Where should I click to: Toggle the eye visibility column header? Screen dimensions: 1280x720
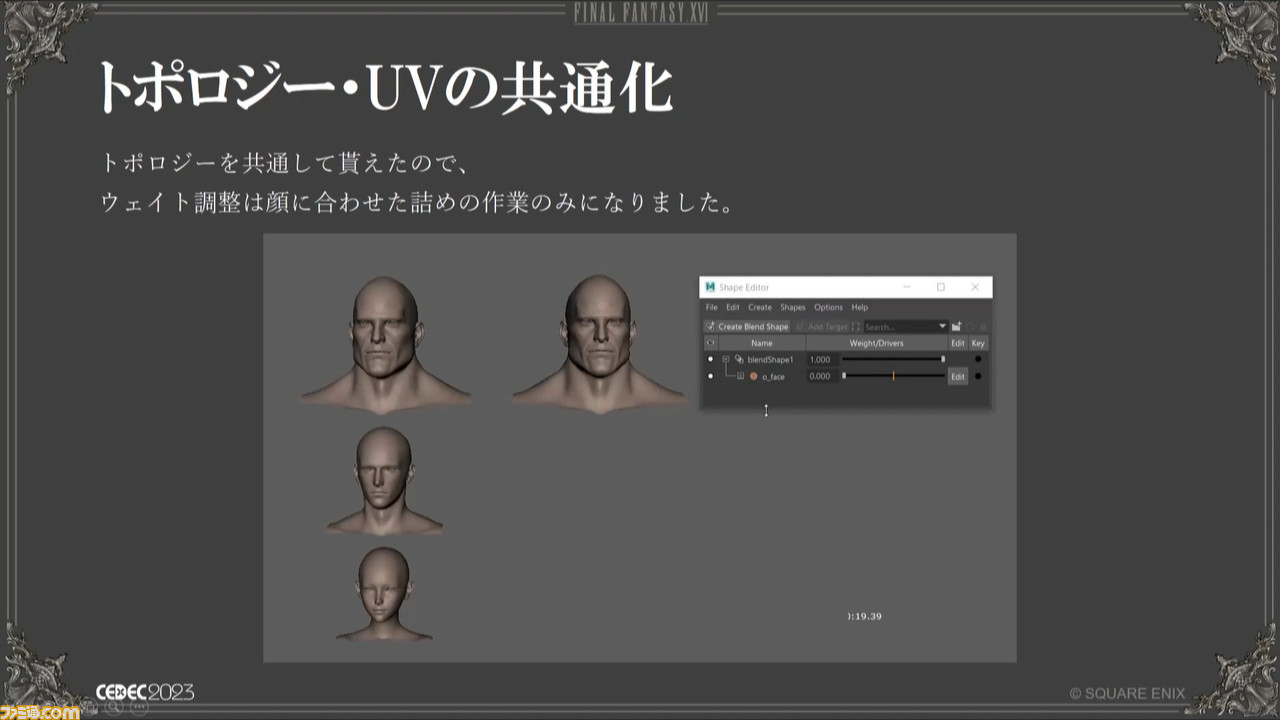[711, 343]
